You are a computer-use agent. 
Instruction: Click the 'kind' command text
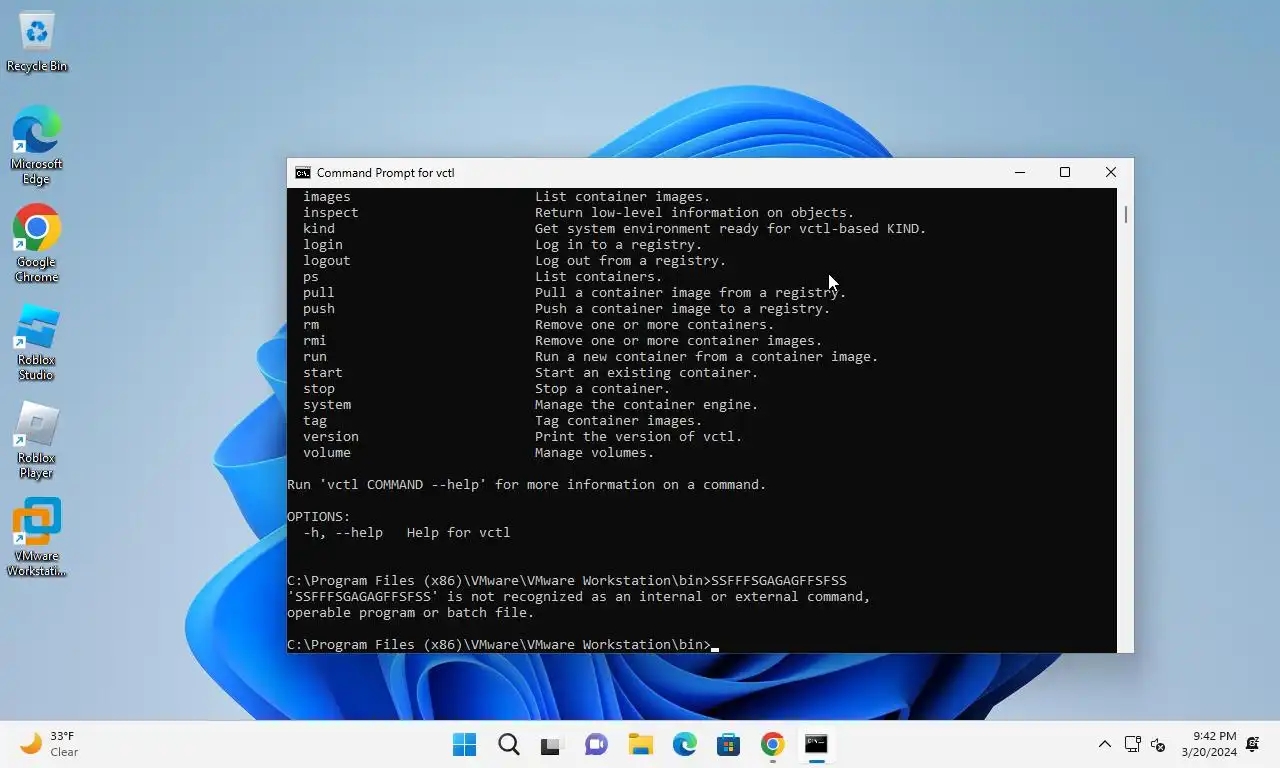pos(319,229)
